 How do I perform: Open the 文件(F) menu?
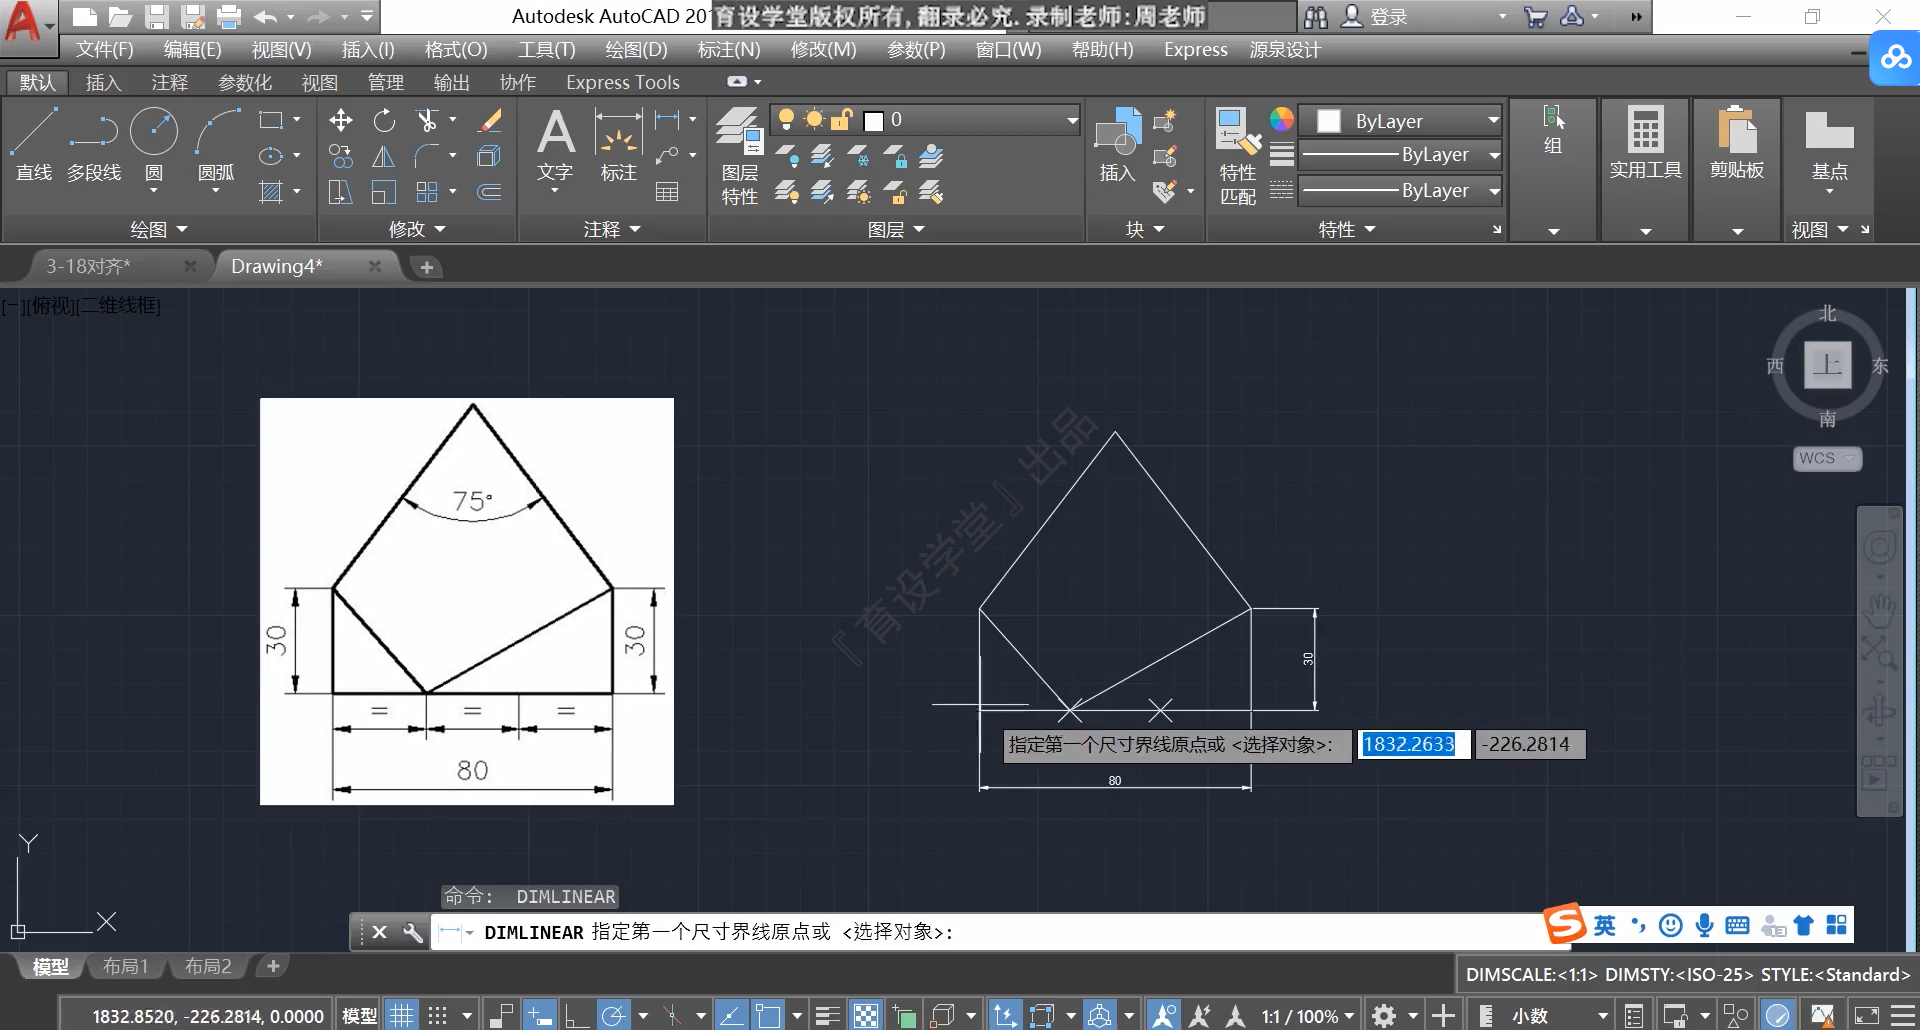104,49
